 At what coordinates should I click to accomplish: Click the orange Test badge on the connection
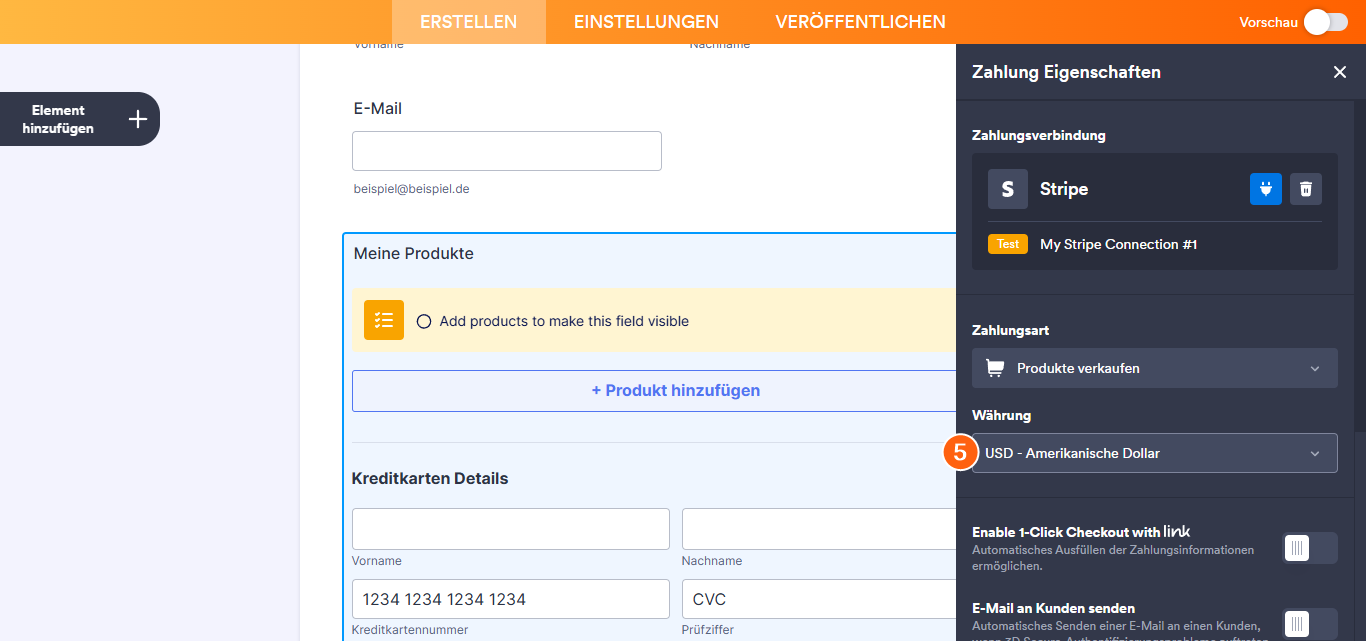[1007, 243]
